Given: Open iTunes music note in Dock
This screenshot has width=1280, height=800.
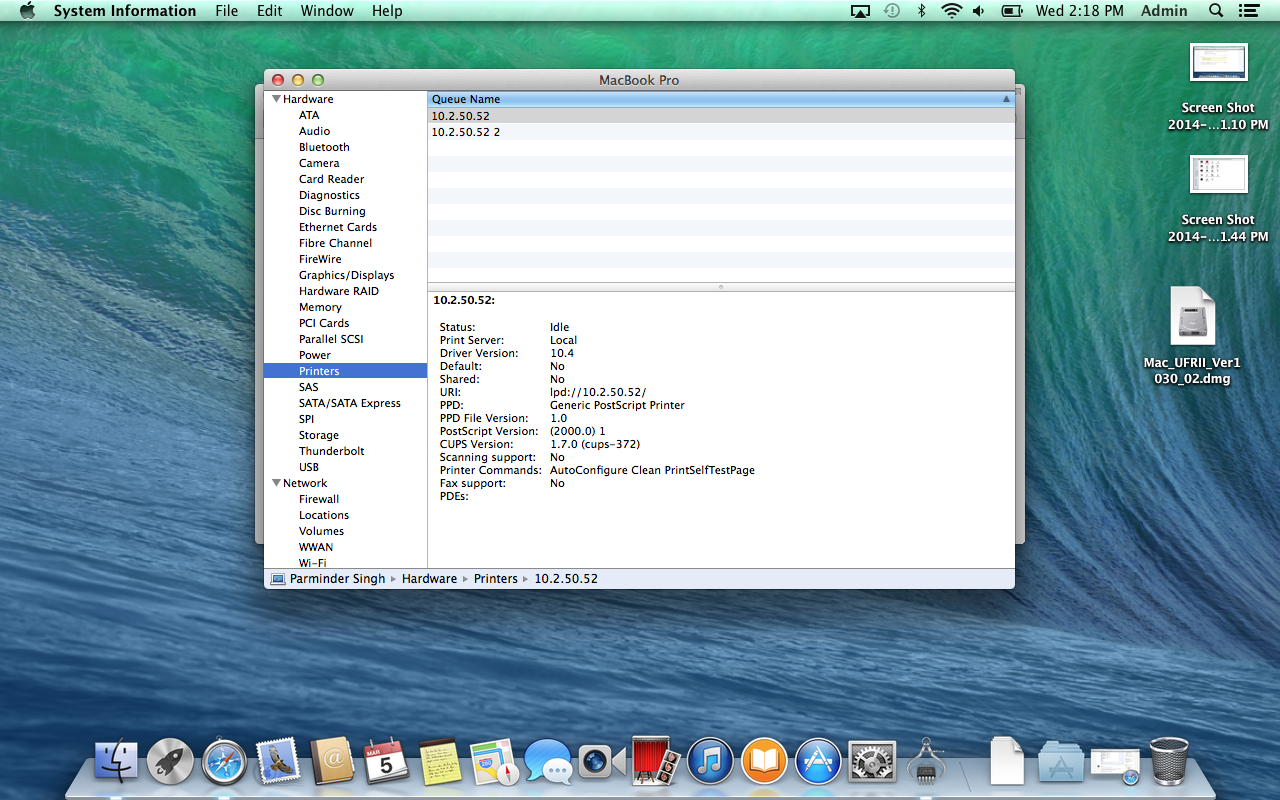Looking at the screenshot, I should pos(710,762).
